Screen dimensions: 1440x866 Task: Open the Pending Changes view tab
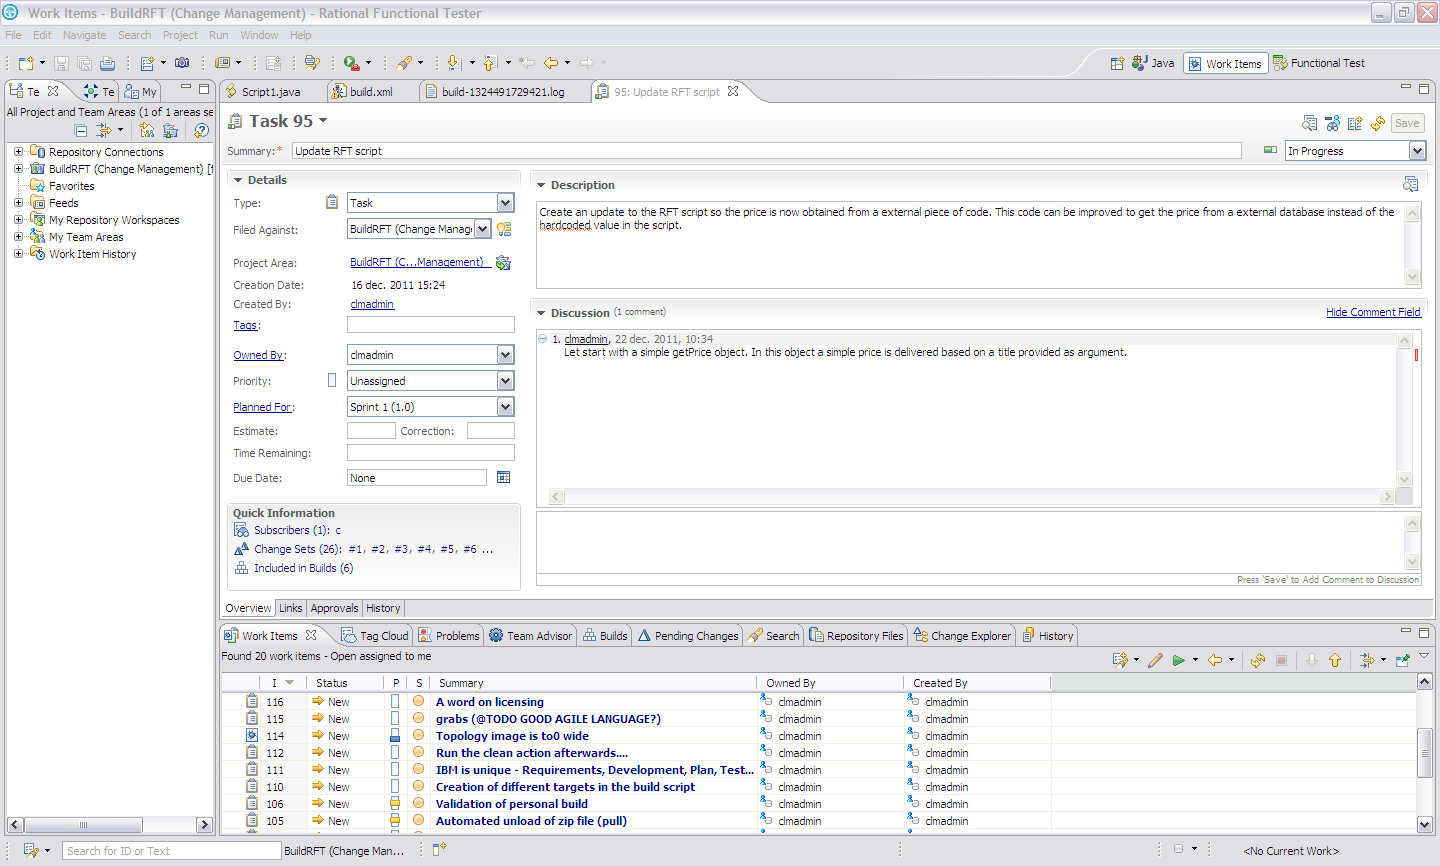tap(689, 636)
